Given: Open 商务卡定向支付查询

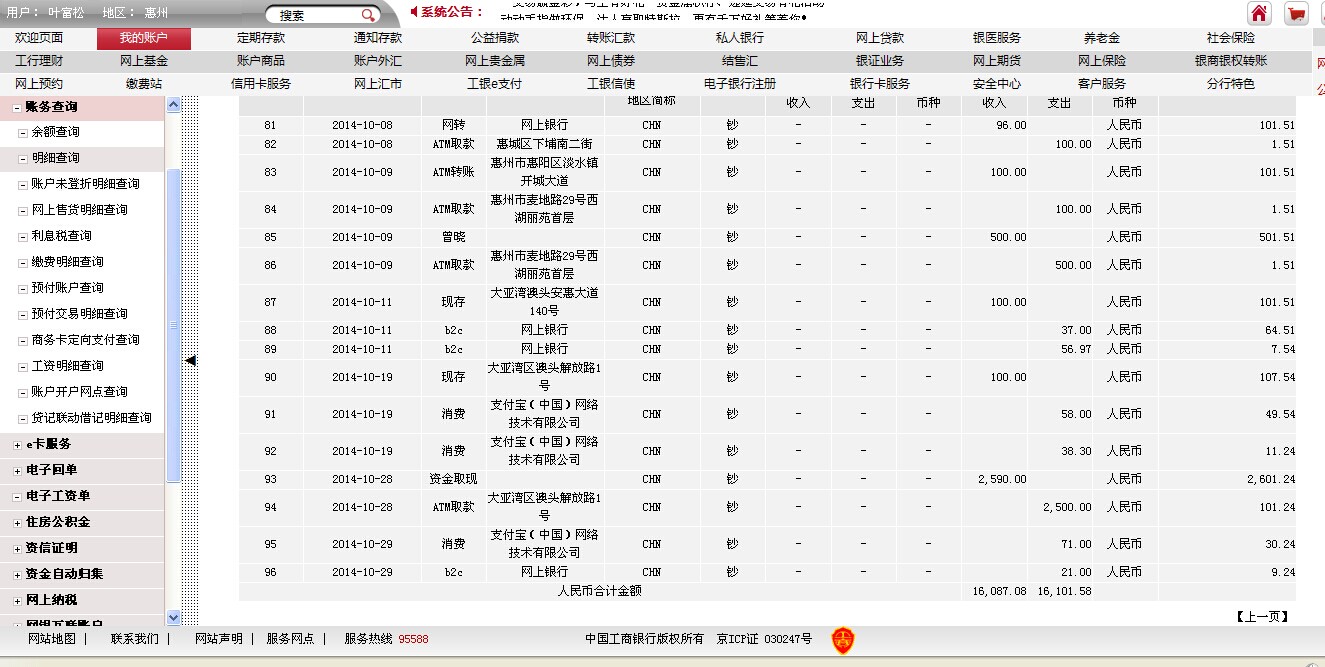Looking at the screenshot, I should pos(85,340).
